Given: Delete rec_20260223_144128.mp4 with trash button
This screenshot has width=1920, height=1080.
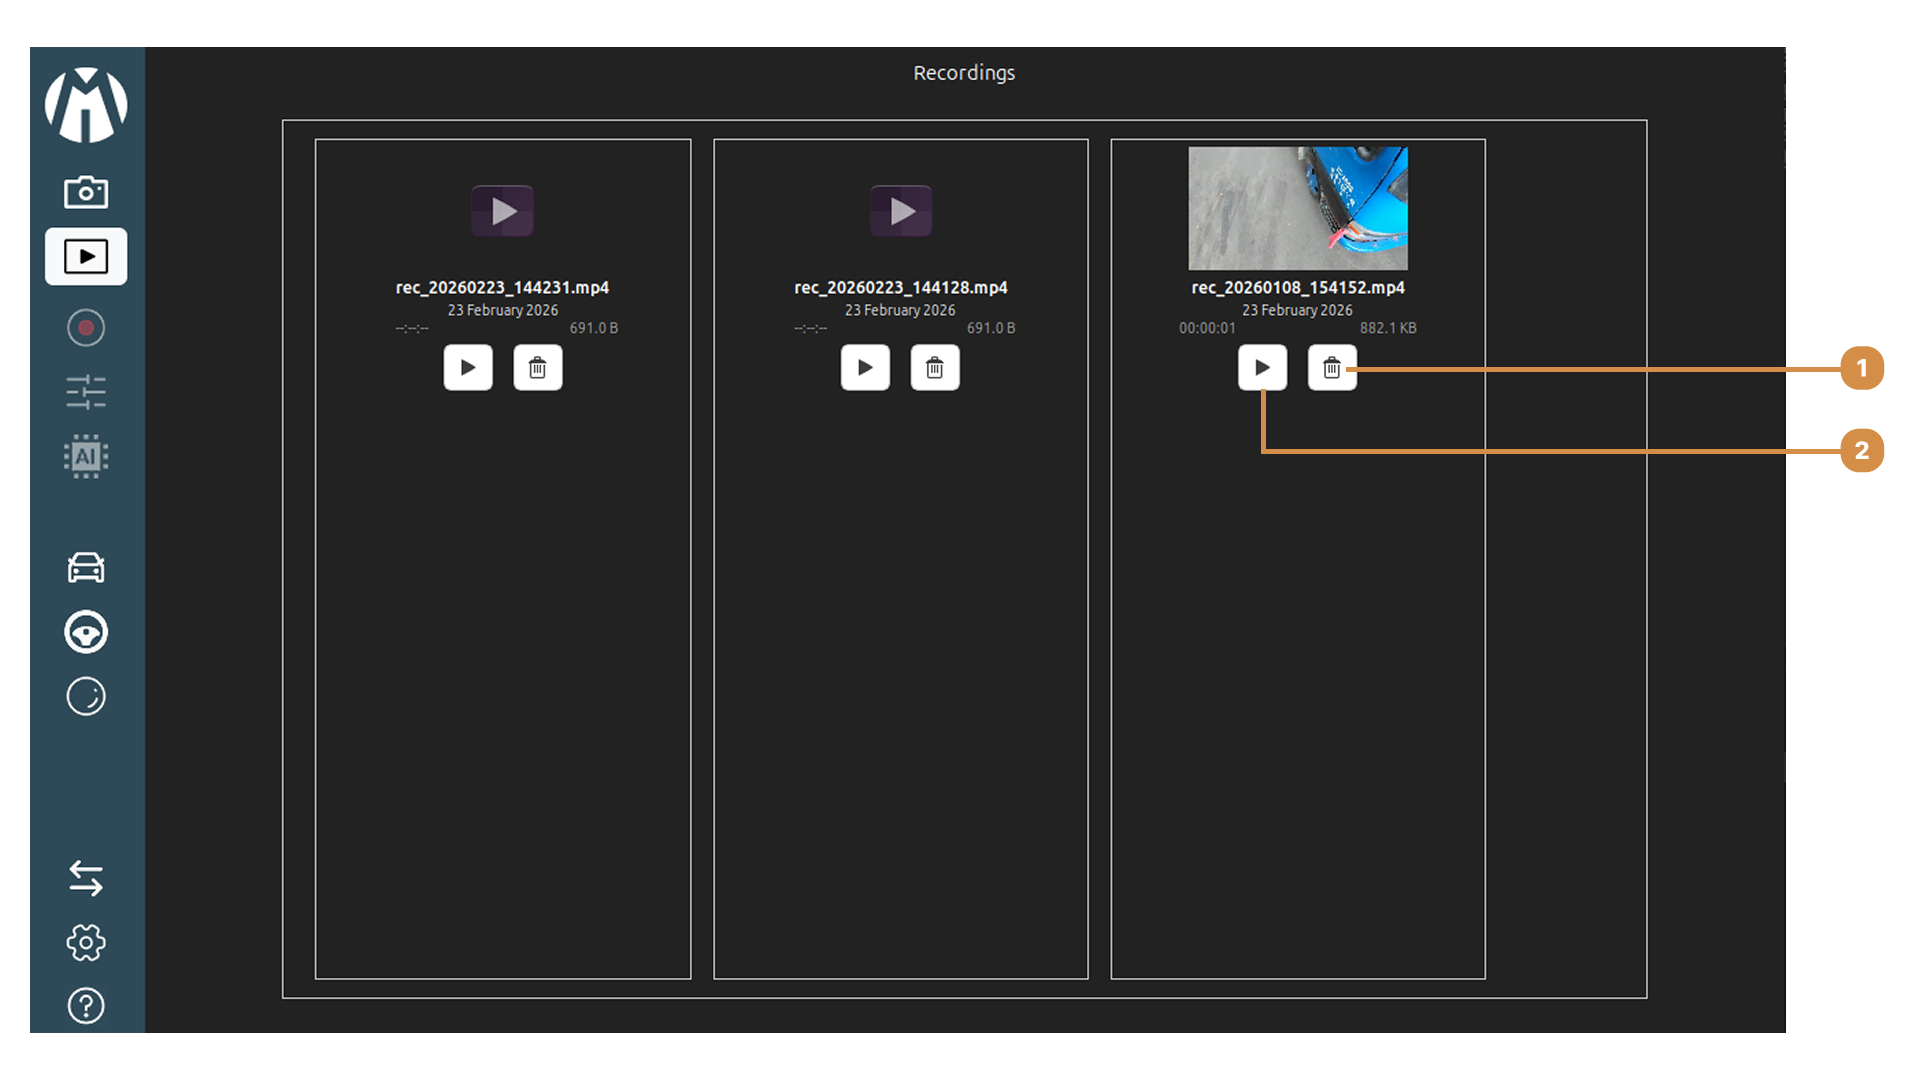Looking at the screenshot, I should coord(935,368).
